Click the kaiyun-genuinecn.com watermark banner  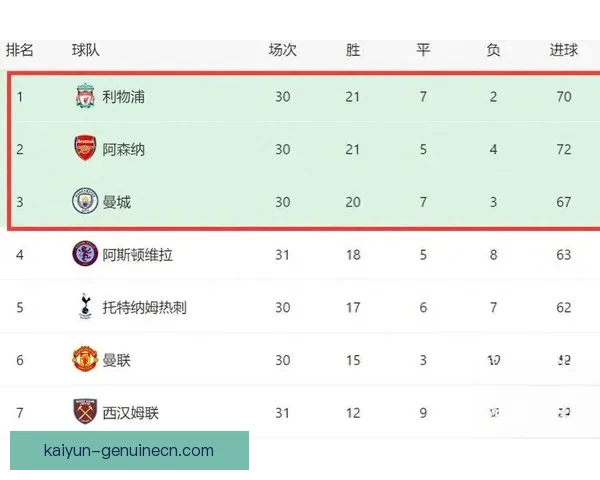tap(129, 451)
